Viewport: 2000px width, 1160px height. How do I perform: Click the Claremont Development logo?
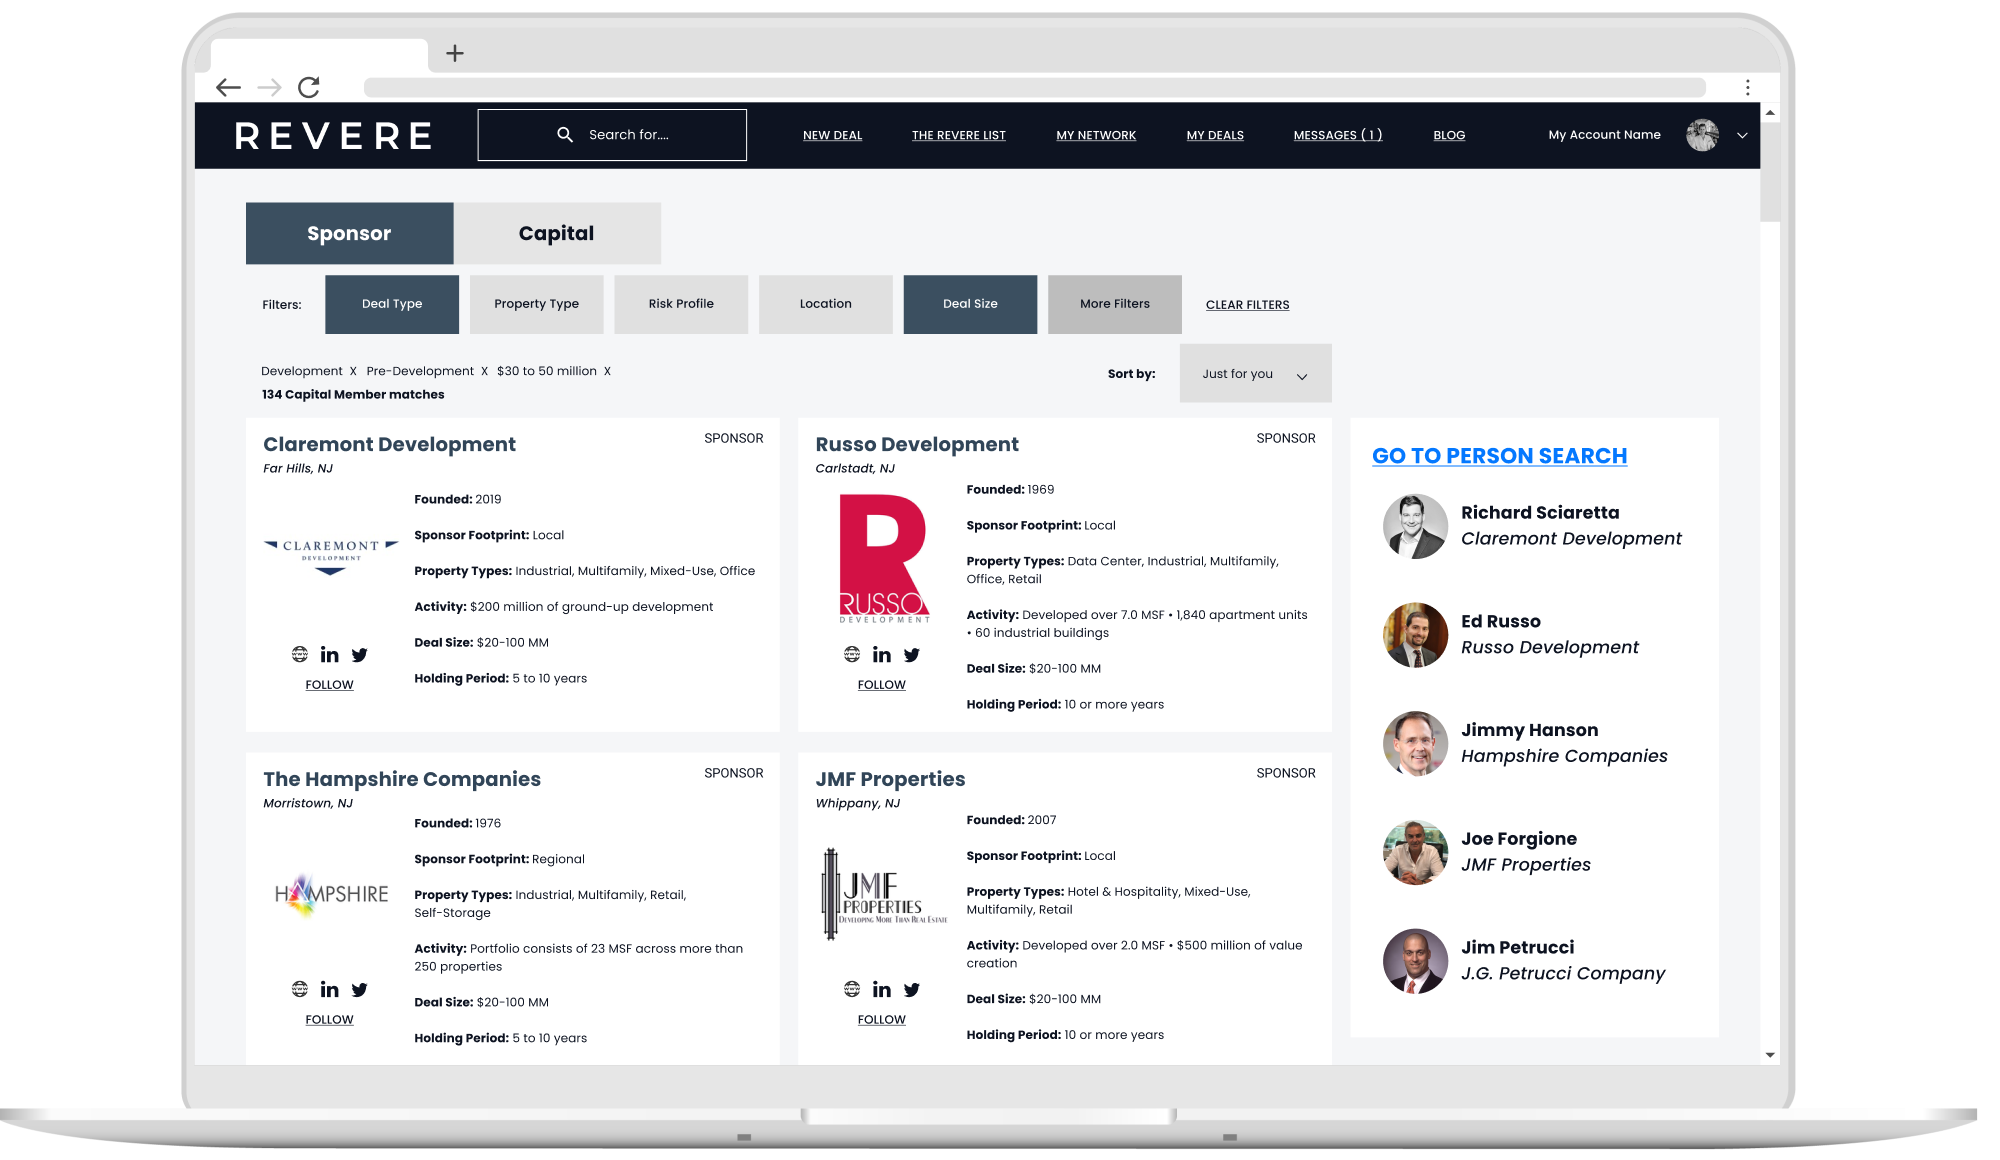pyautogui.click(x=330, y=557)
